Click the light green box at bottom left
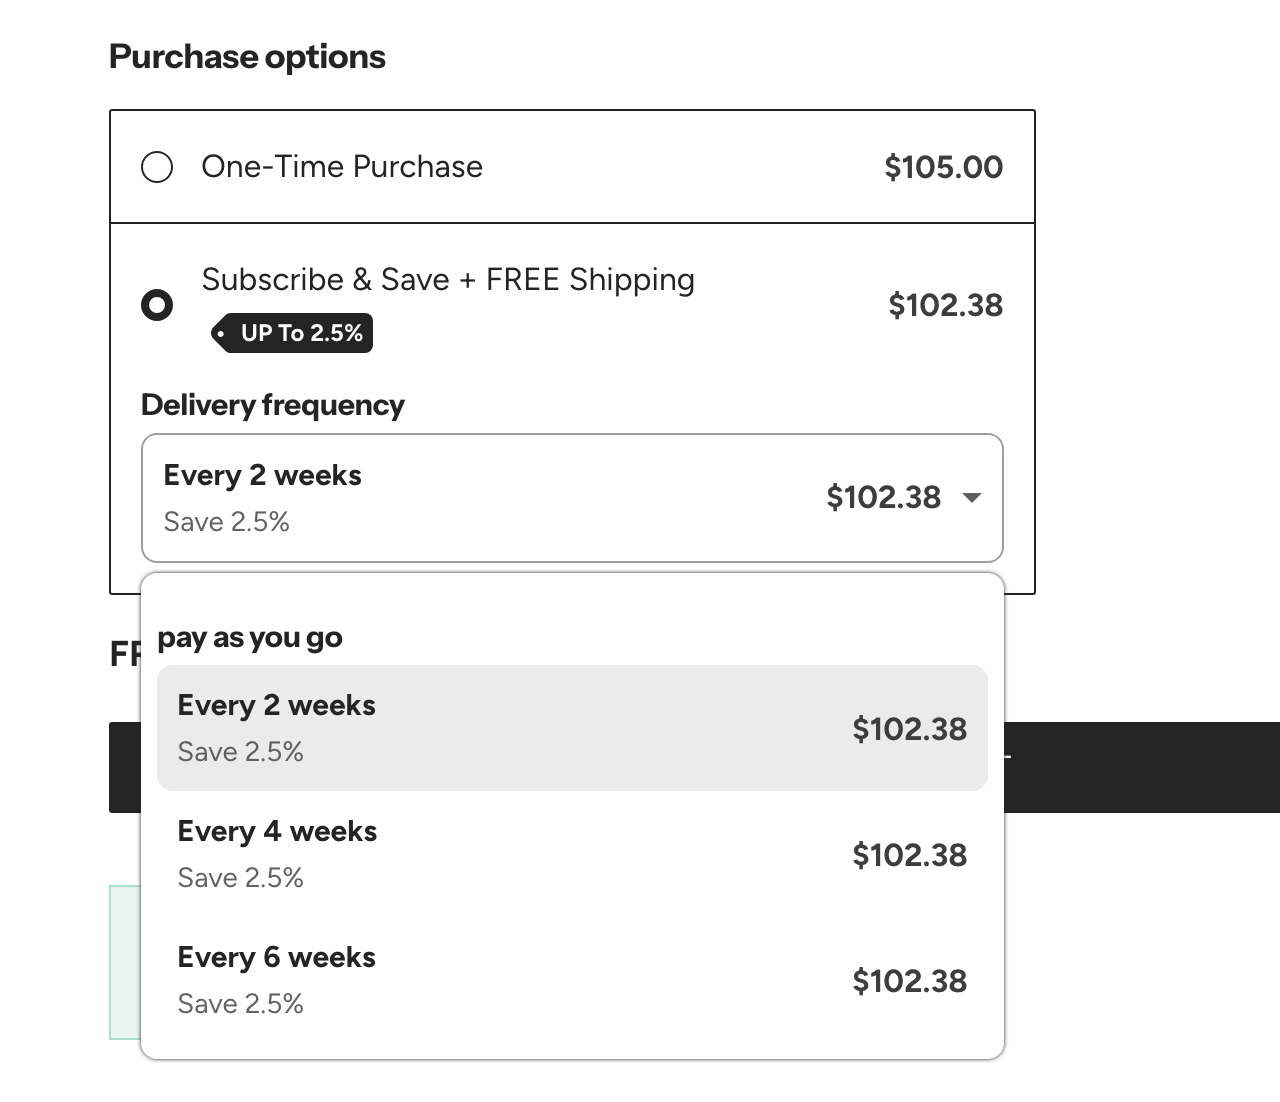The width and height of the screenshot is (1280, 1102). [x=125, y=962]
